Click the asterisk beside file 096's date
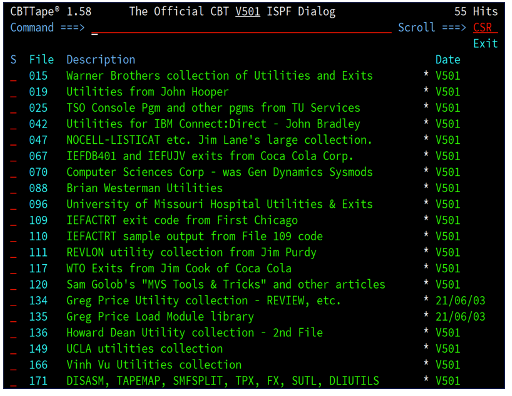Viewport: 512px width, 396px height. pos(426,202)
